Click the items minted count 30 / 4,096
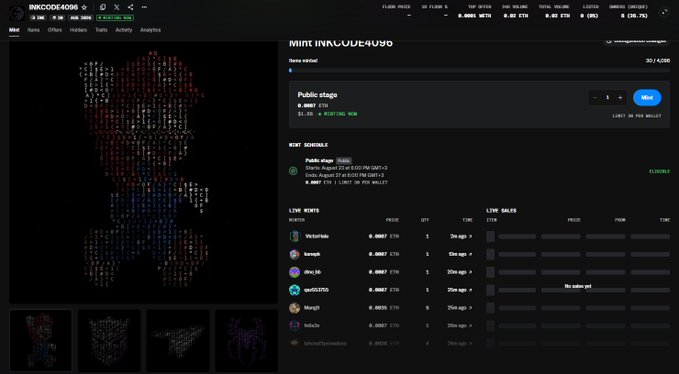This screenshot has height=374, width=679. point(658,61)
